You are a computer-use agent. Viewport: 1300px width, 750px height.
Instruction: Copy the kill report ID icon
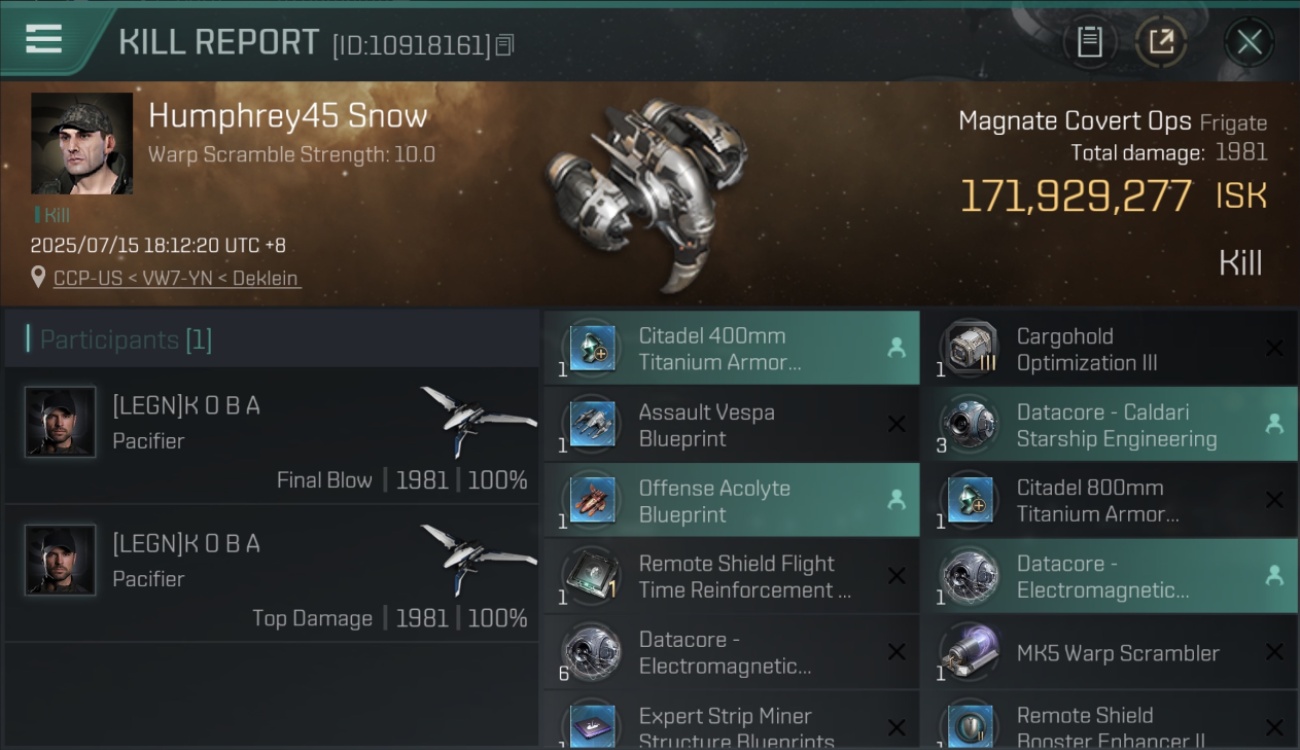click(x=505, y=45)
